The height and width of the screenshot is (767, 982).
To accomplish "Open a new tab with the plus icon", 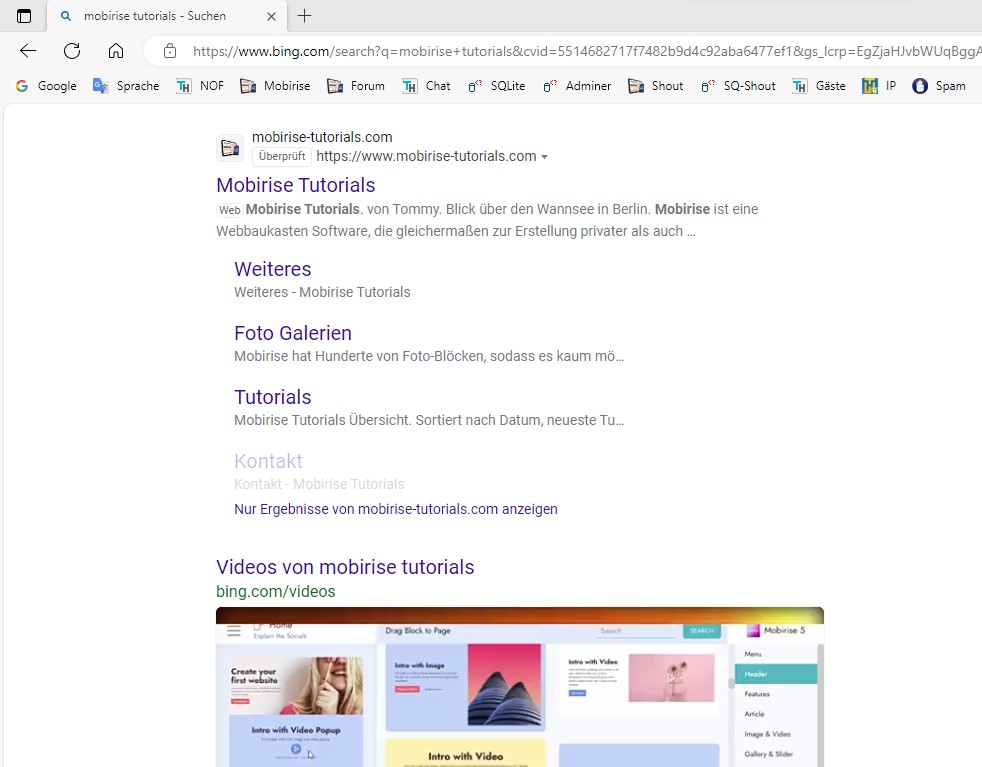I will [305, 16].
